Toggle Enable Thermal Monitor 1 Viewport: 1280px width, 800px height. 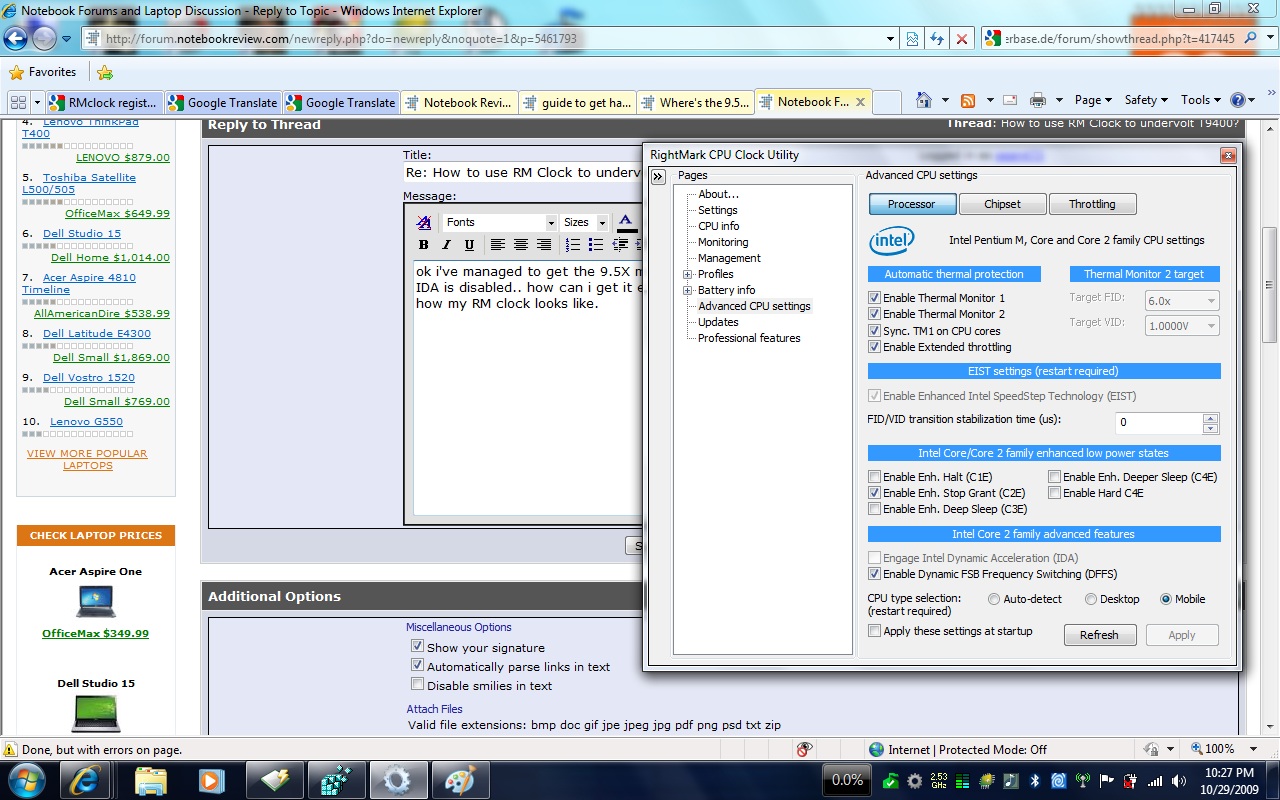tap(875, 298)
